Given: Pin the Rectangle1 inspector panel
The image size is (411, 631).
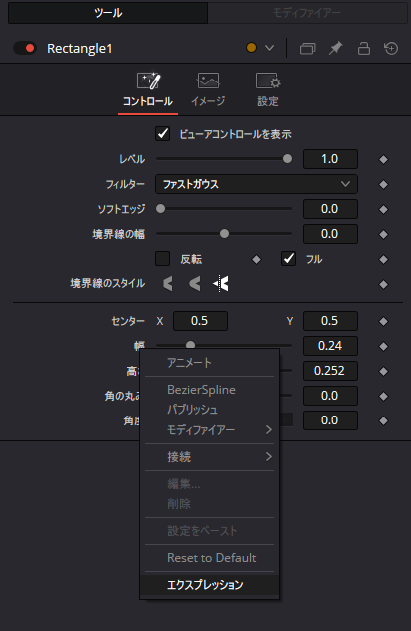Looking at the screenshot, I should tap(335, 48).
